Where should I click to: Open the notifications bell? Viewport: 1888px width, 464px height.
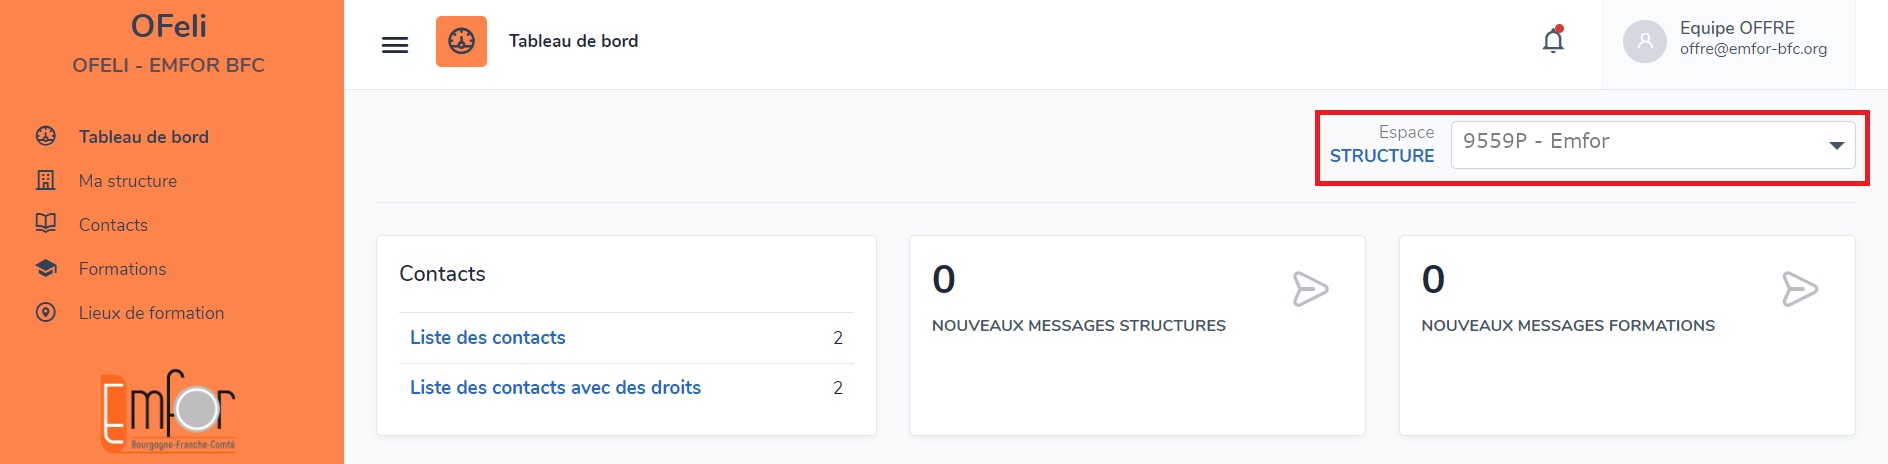[1553, 40]
